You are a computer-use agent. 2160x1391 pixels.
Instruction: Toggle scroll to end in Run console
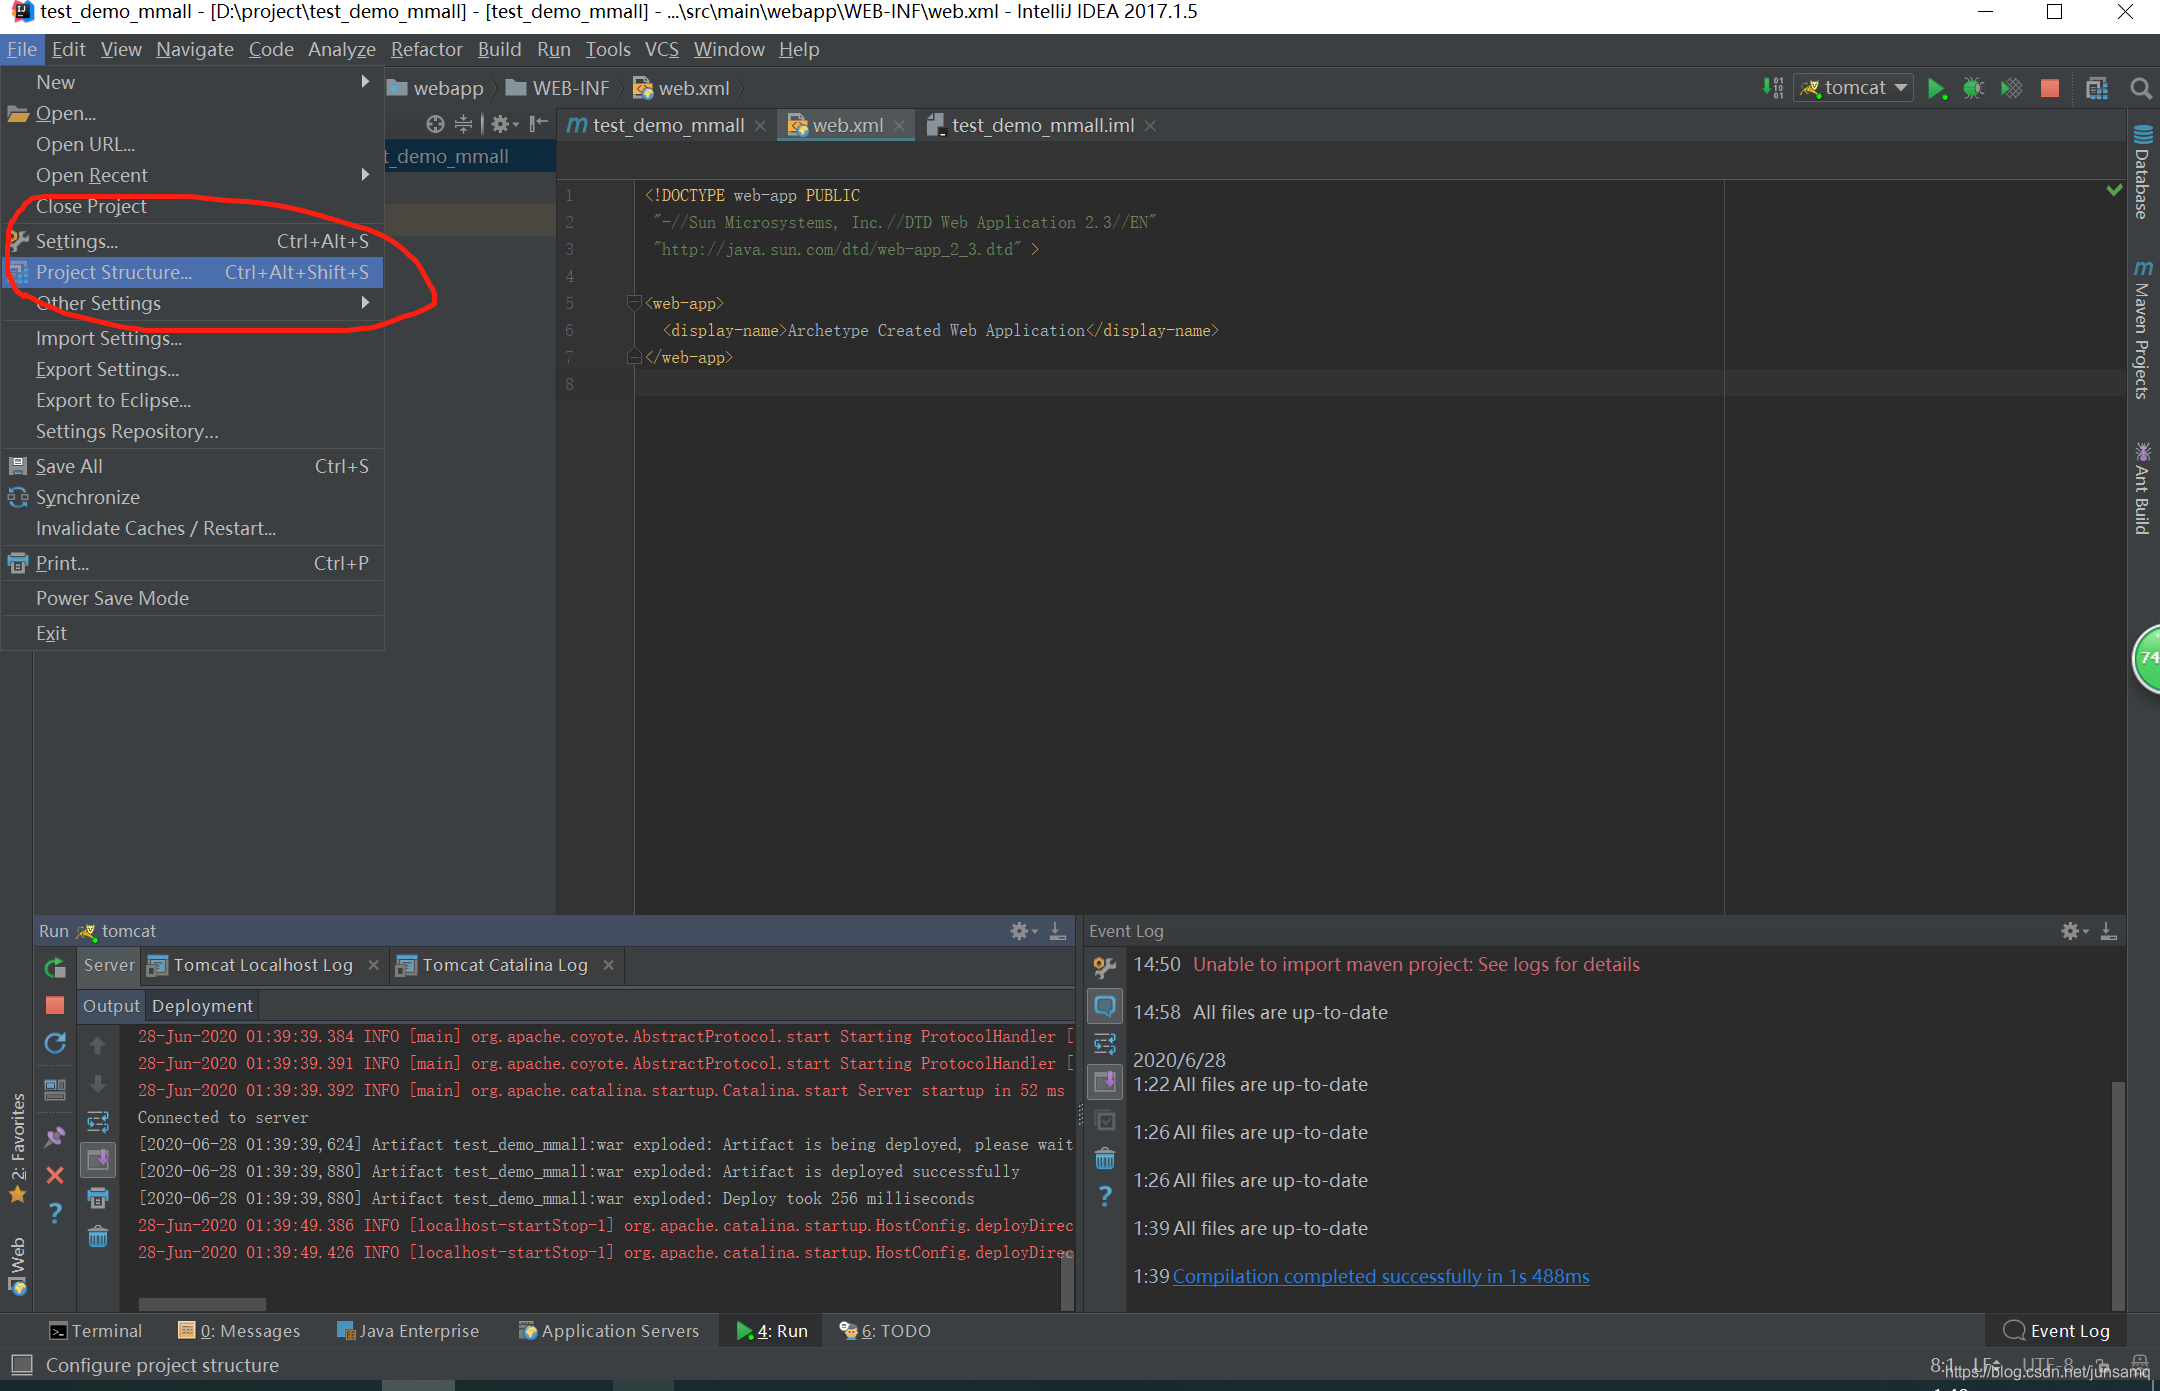click(x=98, y=1160)
